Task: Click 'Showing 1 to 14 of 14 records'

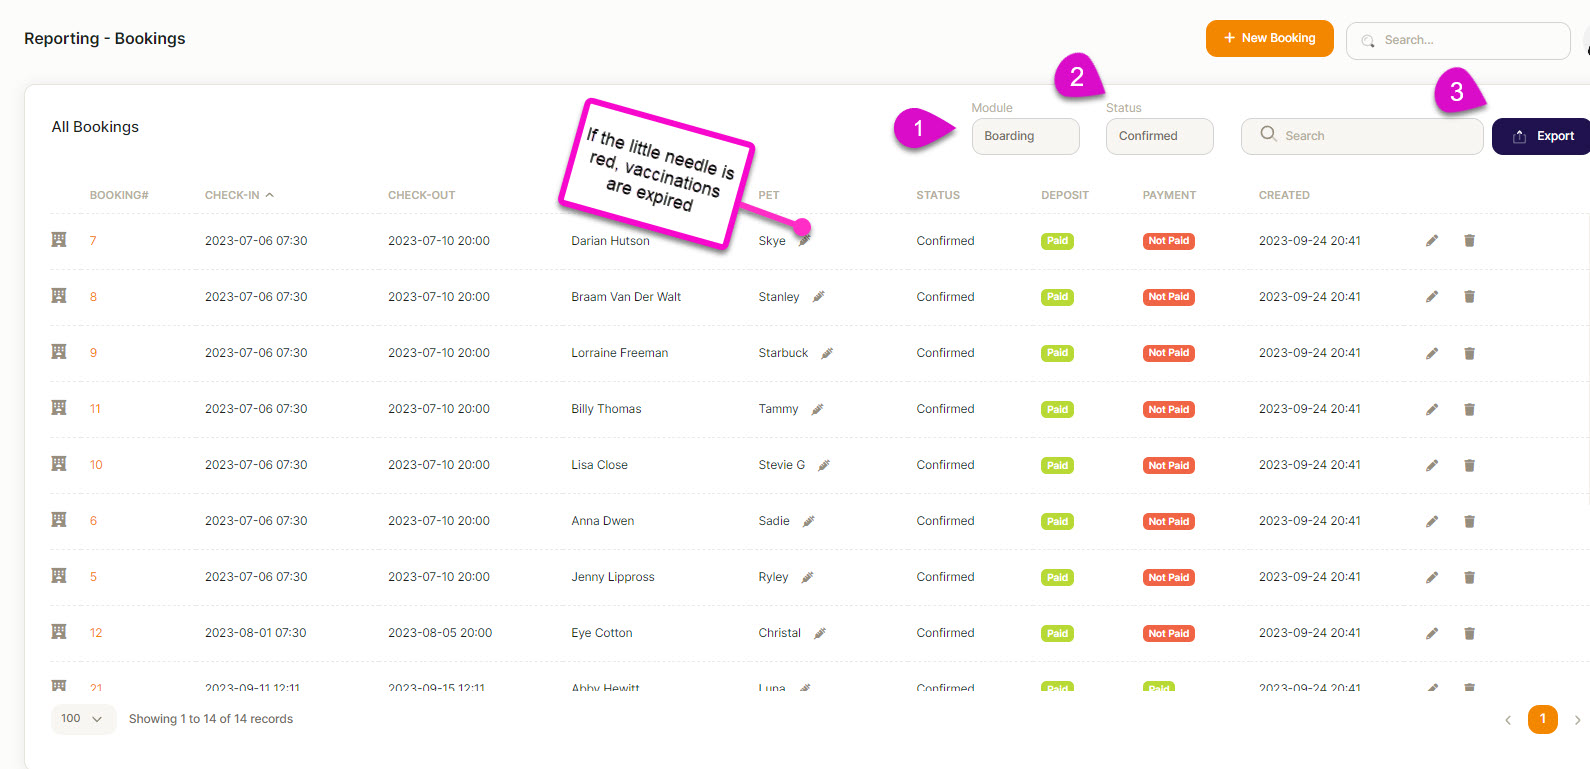Action: pos(211,719)
